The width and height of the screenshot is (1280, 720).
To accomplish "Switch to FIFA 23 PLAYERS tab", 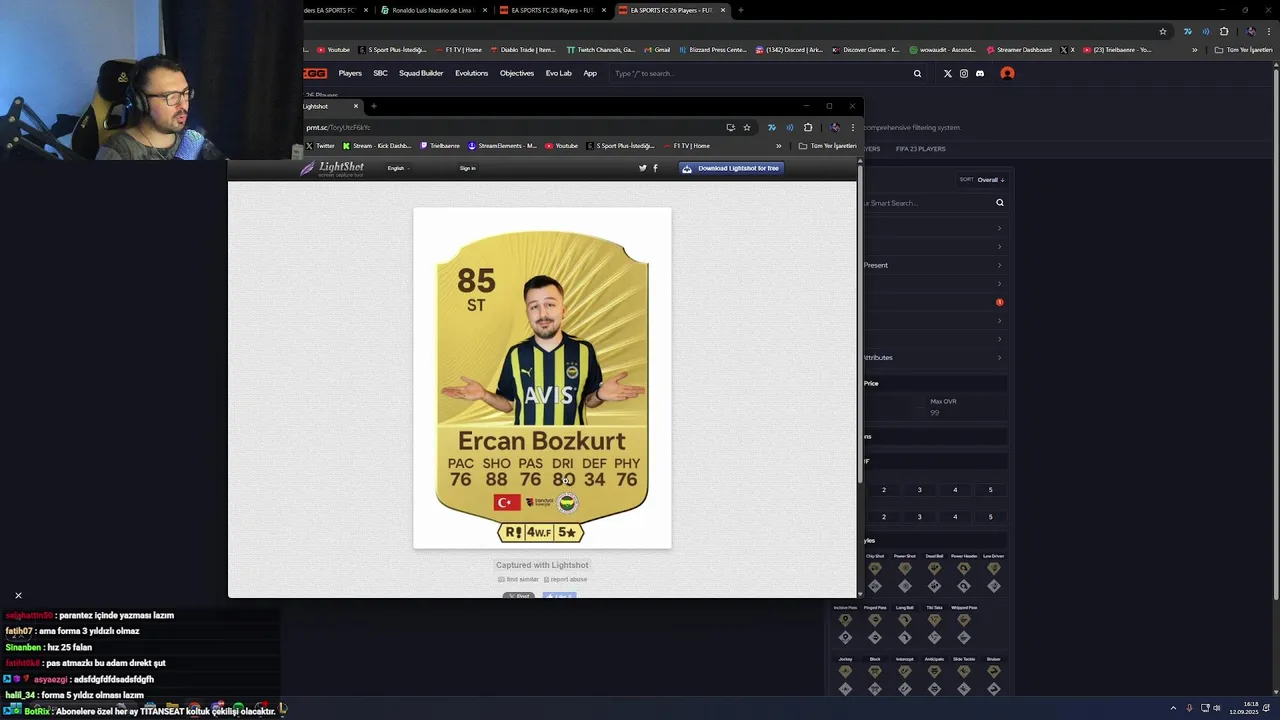I will (920, 149).
